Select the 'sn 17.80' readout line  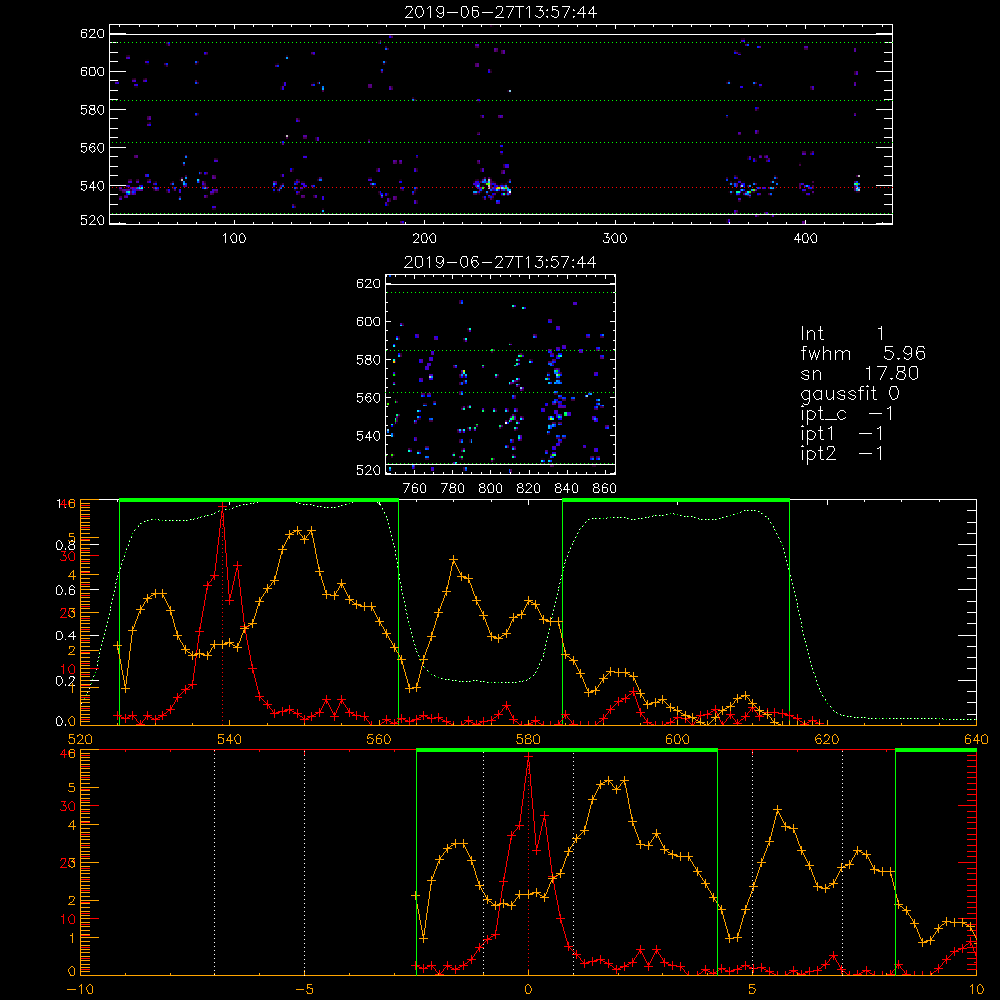click(860, 373)
